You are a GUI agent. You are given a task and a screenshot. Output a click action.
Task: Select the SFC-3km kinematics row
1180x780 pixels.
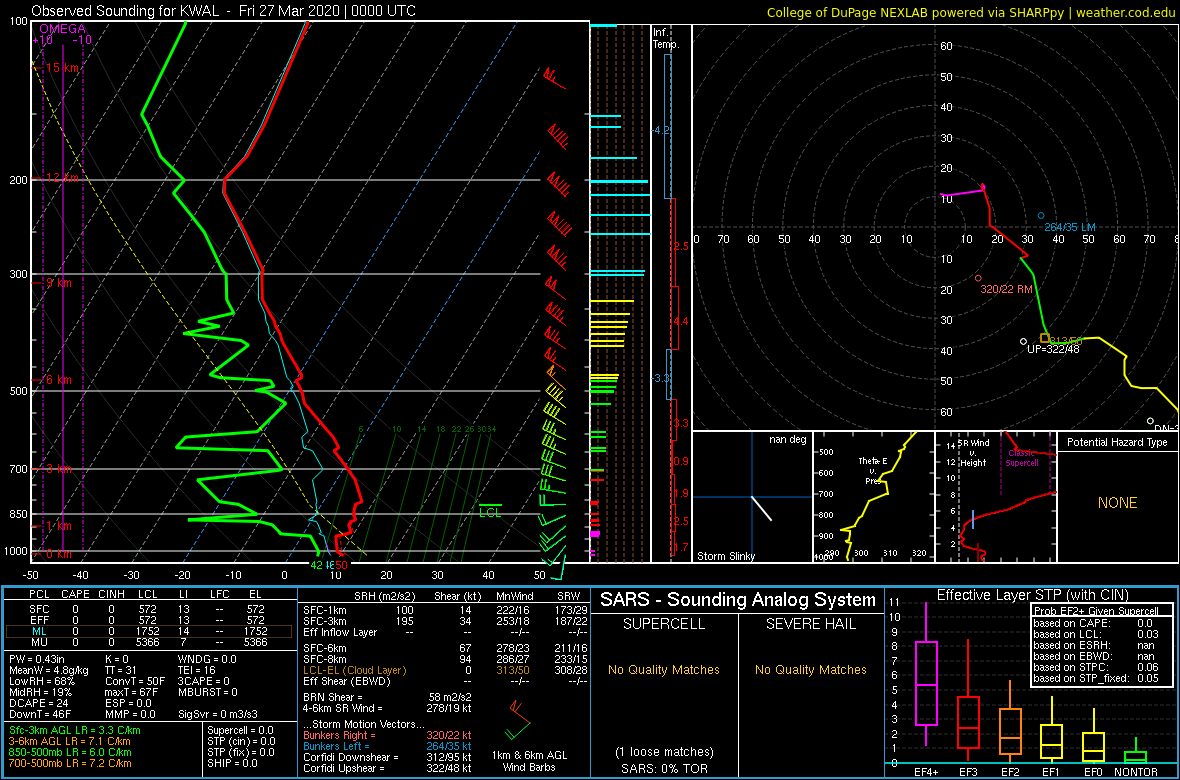point(445,620)
